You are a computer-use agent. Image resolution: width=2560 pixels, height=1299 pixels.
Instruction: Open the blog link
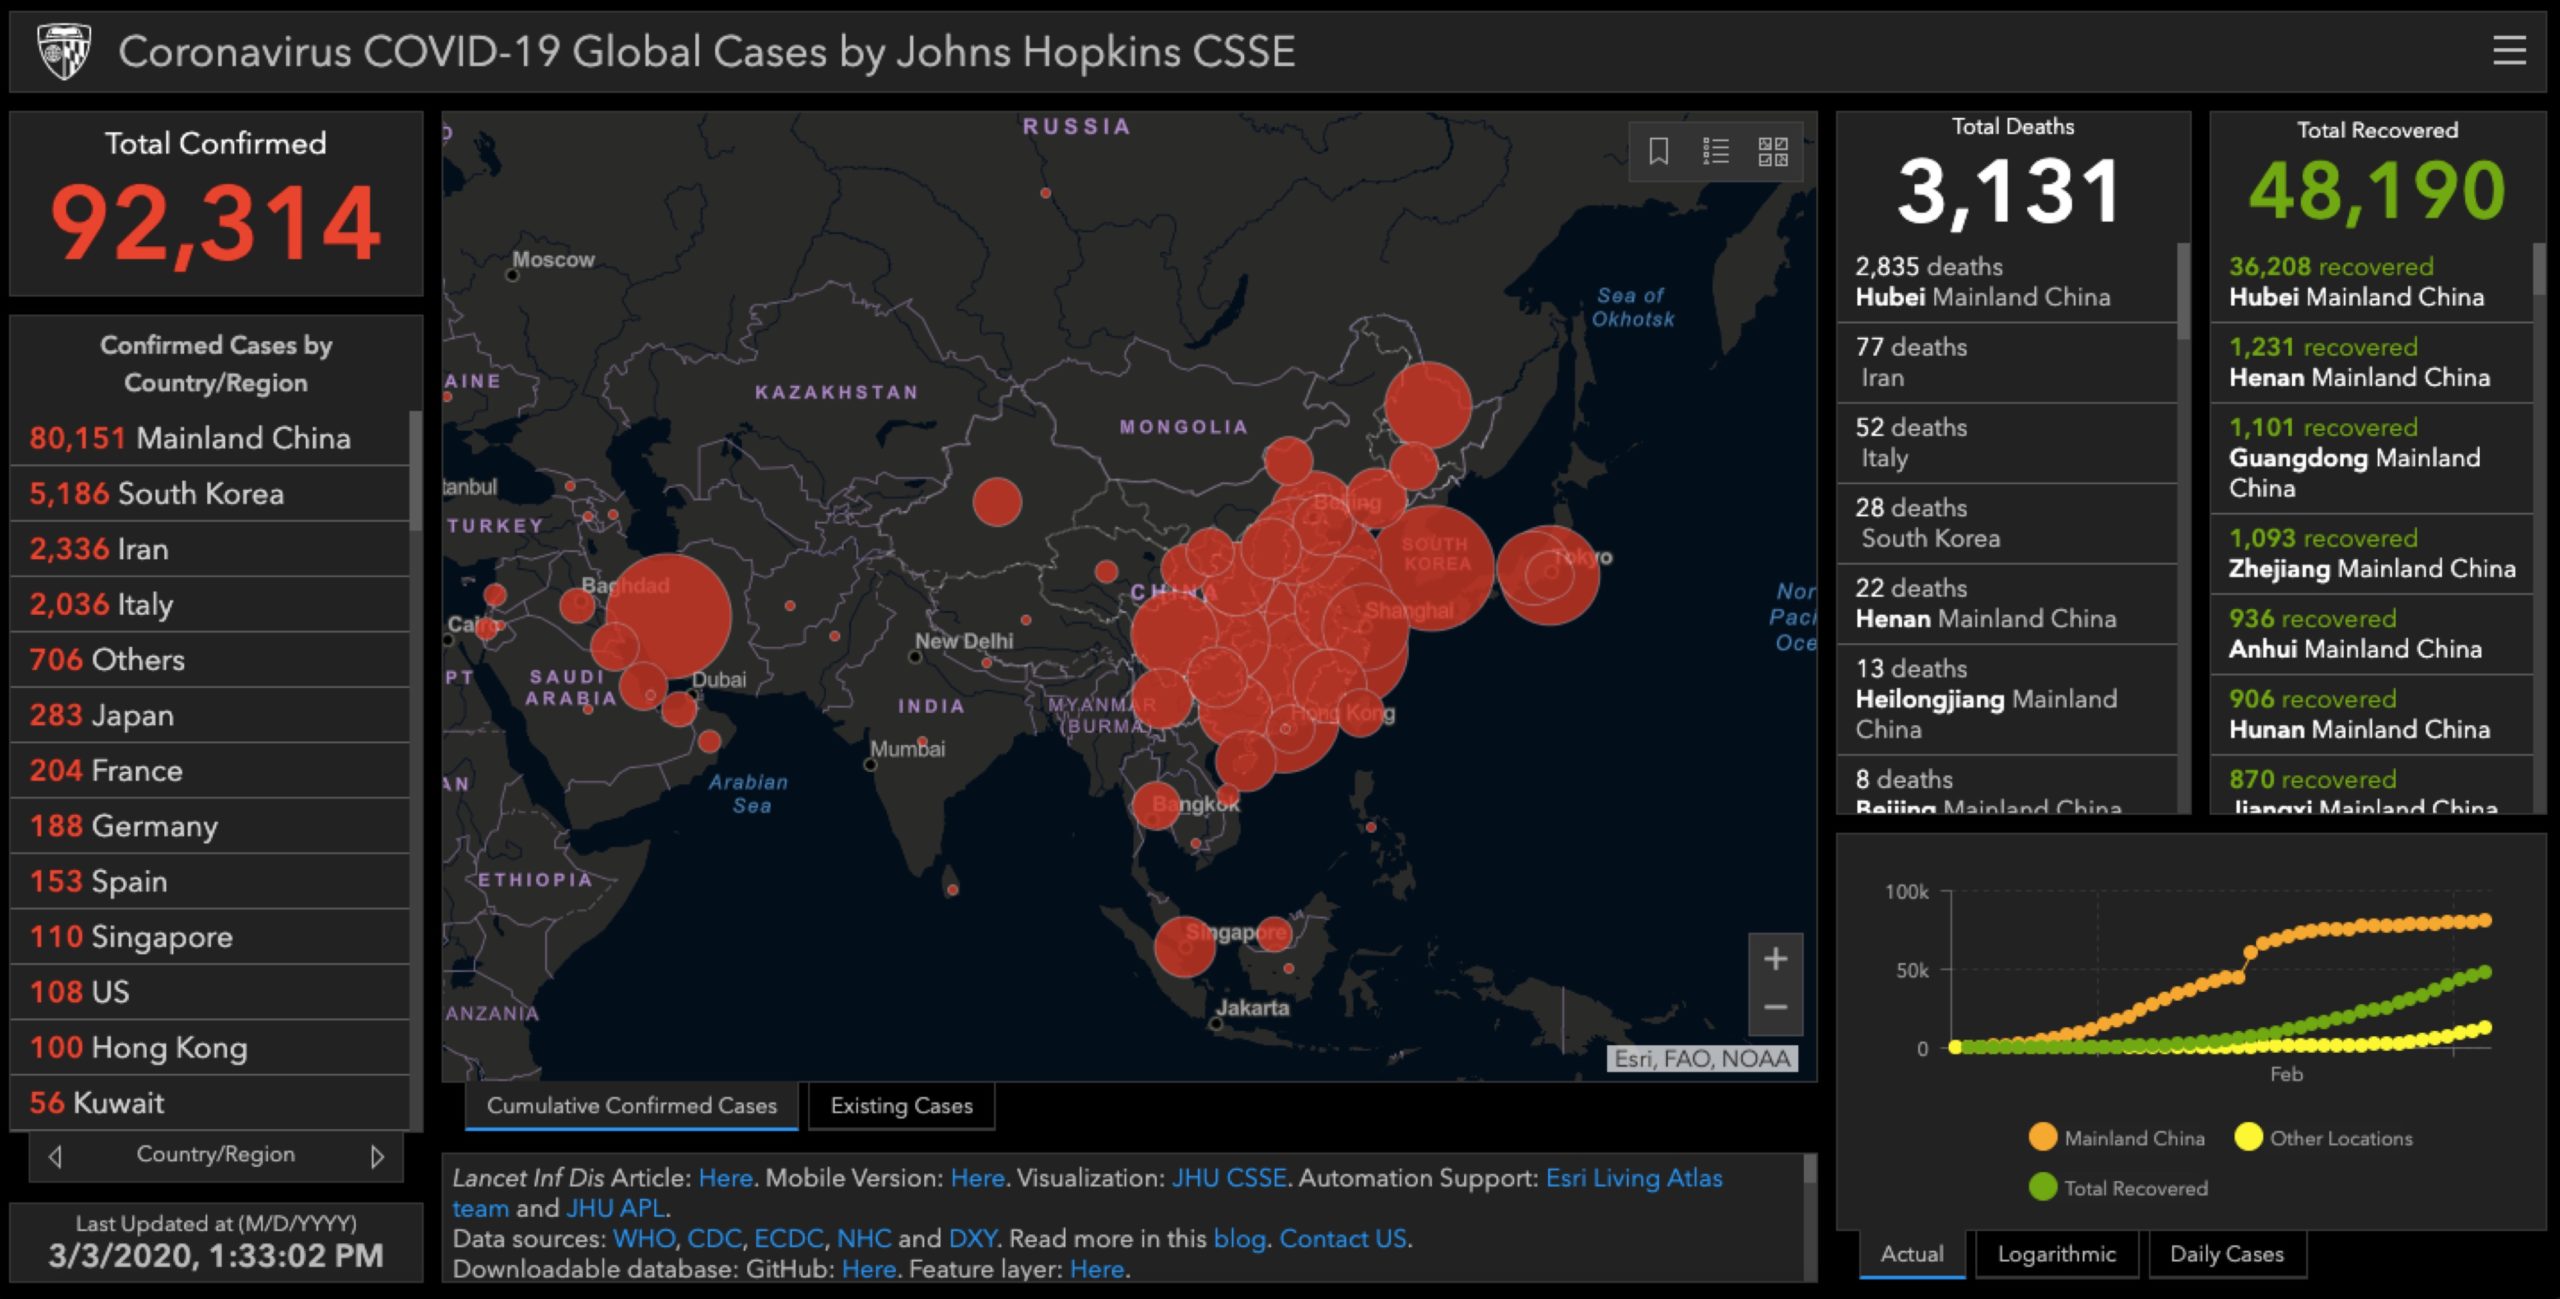[1239, 1238]
